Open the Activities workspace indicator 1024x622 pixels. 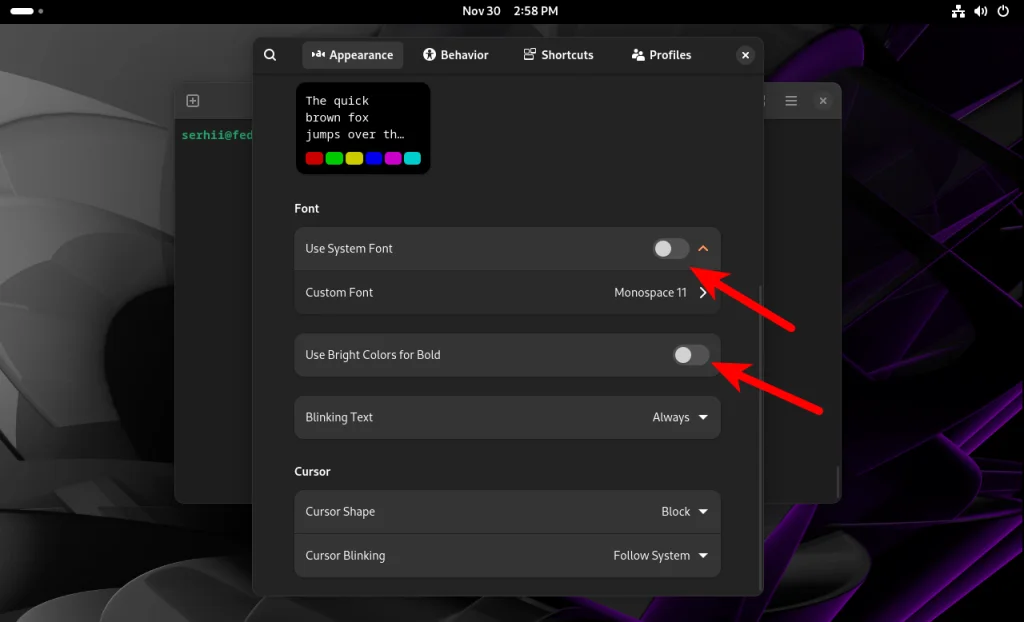click(27, 11)
